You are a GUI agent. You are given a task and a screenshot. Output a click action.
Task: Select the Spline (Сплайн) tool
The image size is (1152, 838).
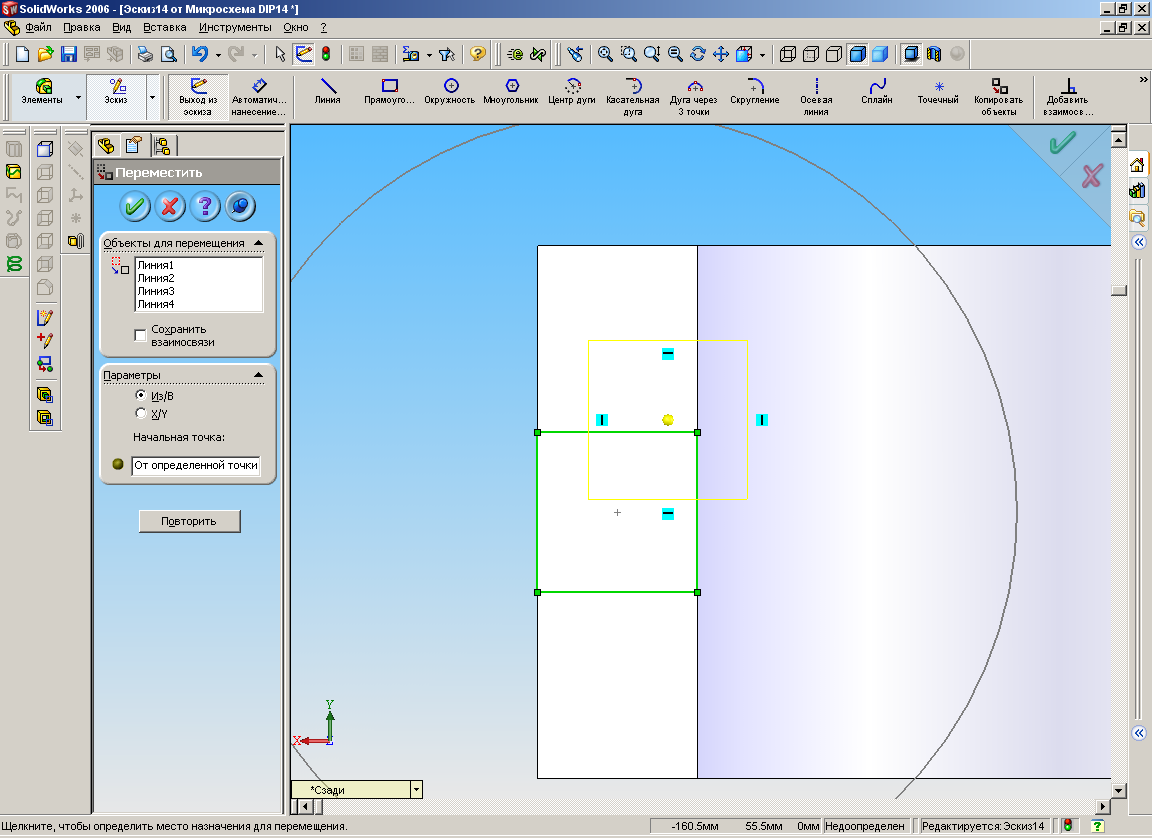(876, 92)
